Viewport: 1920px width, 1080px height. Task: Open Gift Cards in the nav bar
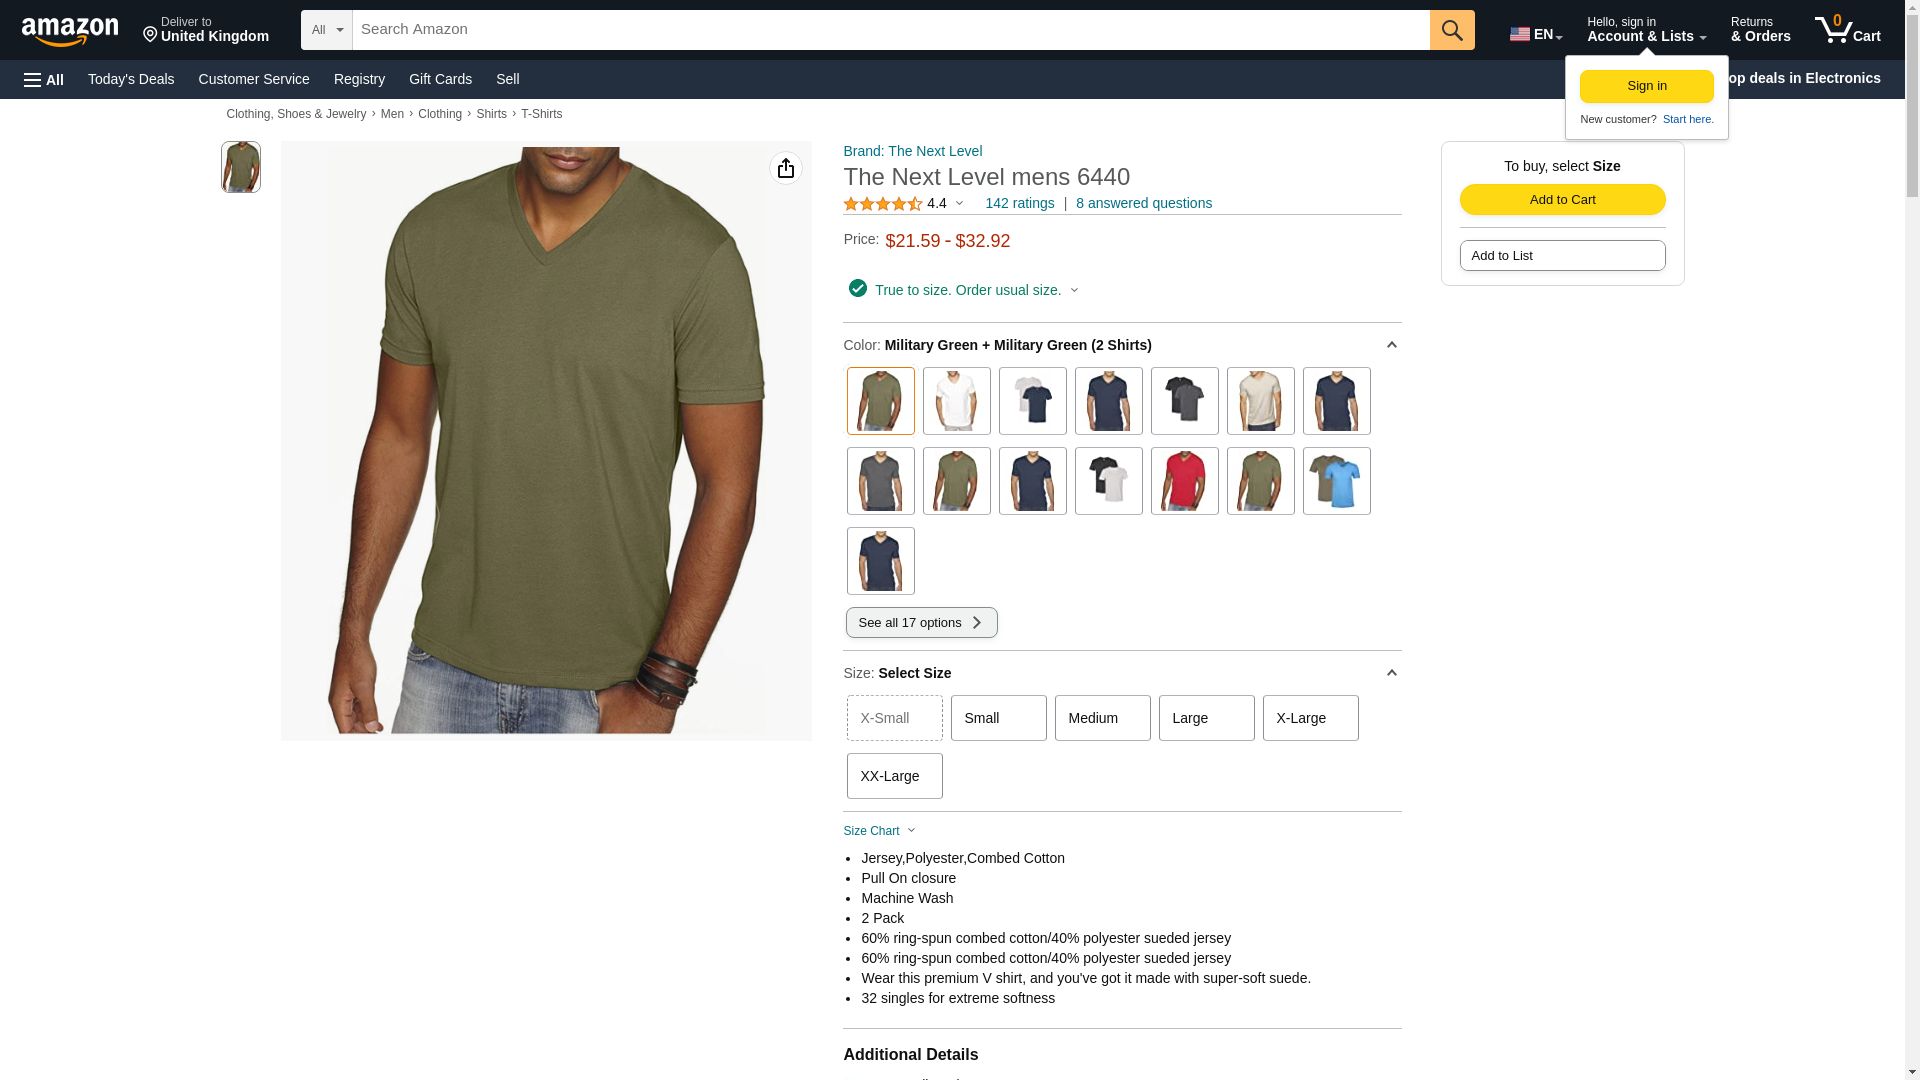(440, 79)
